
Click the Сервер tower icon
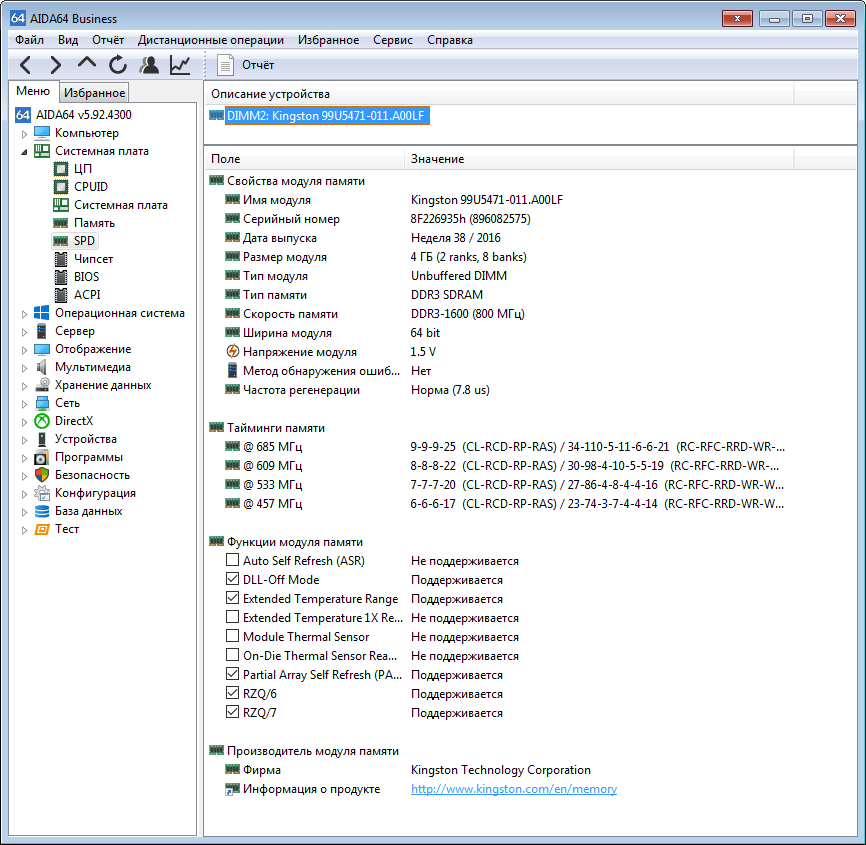pos(41,331)
